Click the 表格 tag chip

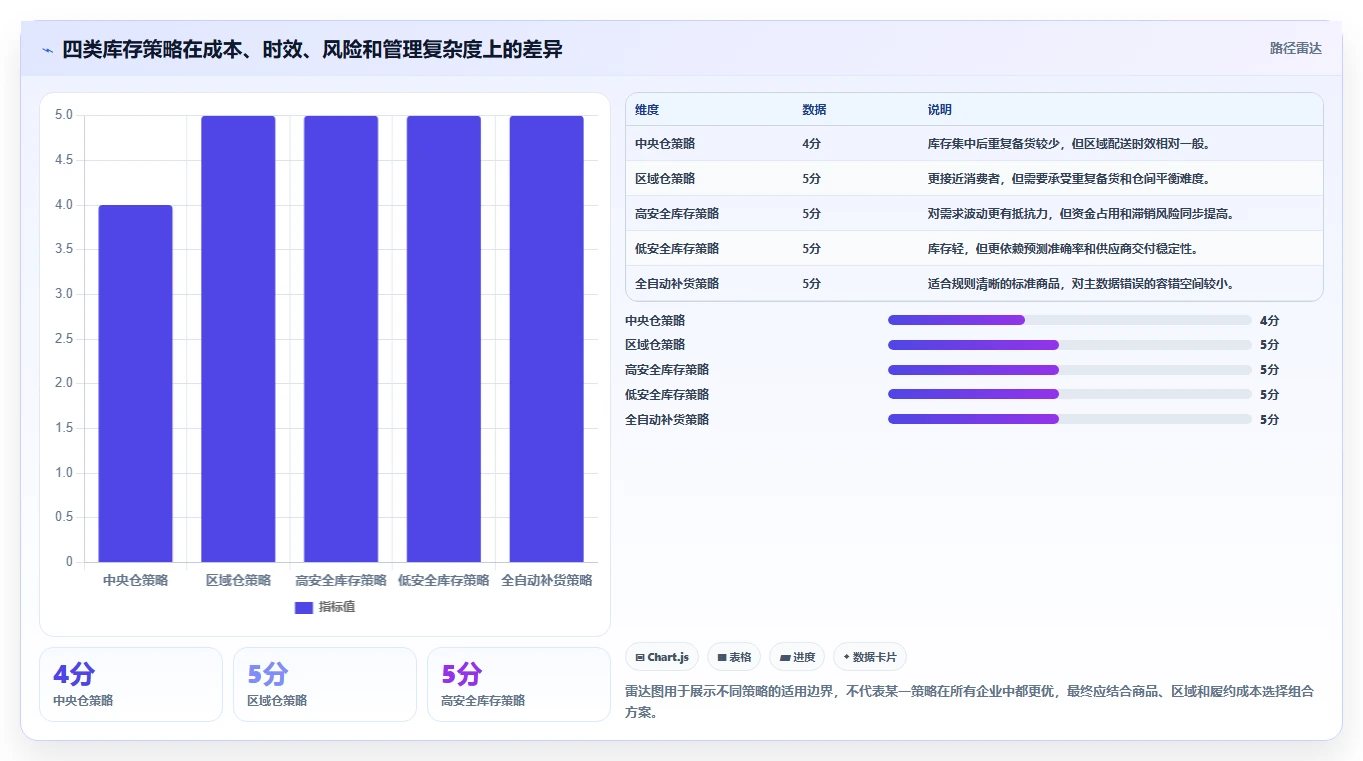pyautogui.click(x=734, y=657)
